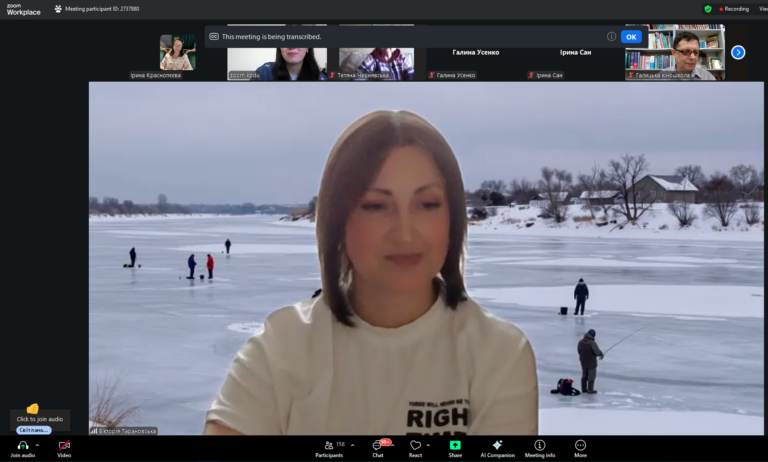Click the muted mic icon on Галина Усенко tile
The height and width of the screenshot is (462, 768).
coord(432,75)
